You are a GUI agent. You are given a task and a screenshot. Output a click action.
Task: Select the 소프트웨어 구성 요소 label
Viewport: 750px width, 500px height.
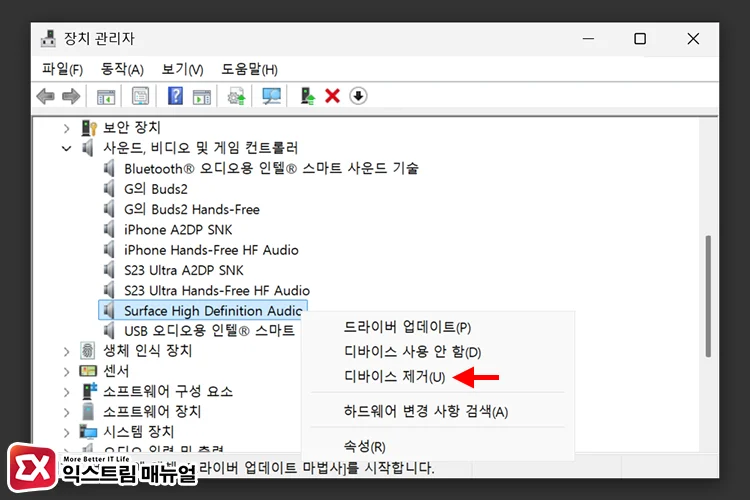[x=168, y=391]
